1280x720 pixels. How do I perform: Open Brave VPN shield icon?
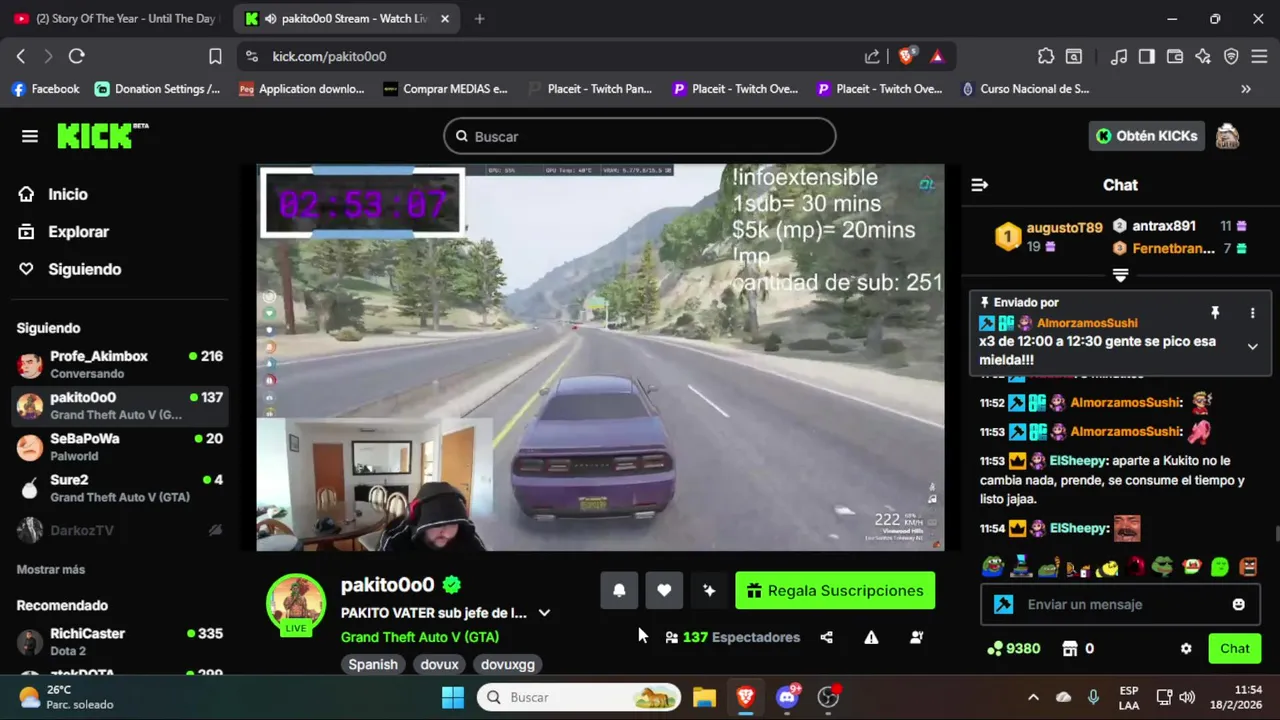(x=1231, y=56)
